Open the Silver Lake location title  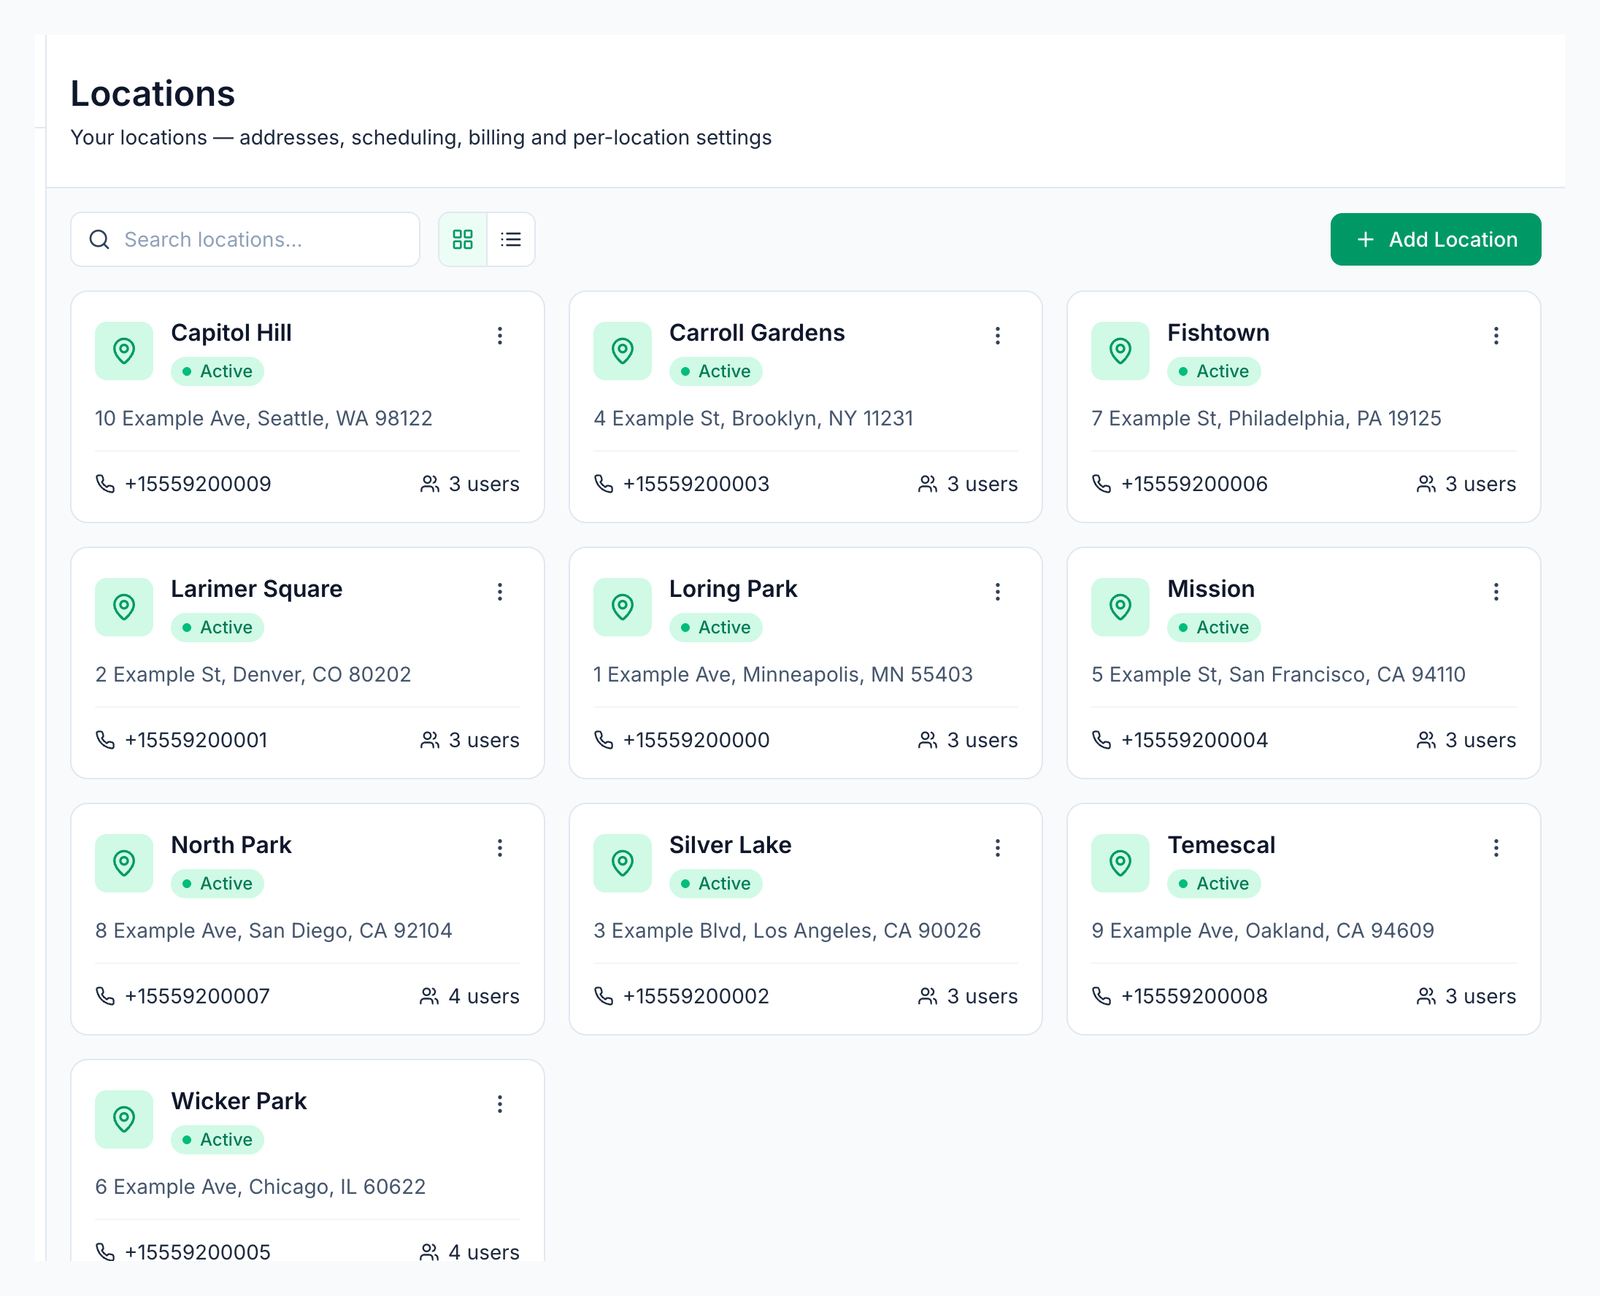click(730, 845)
